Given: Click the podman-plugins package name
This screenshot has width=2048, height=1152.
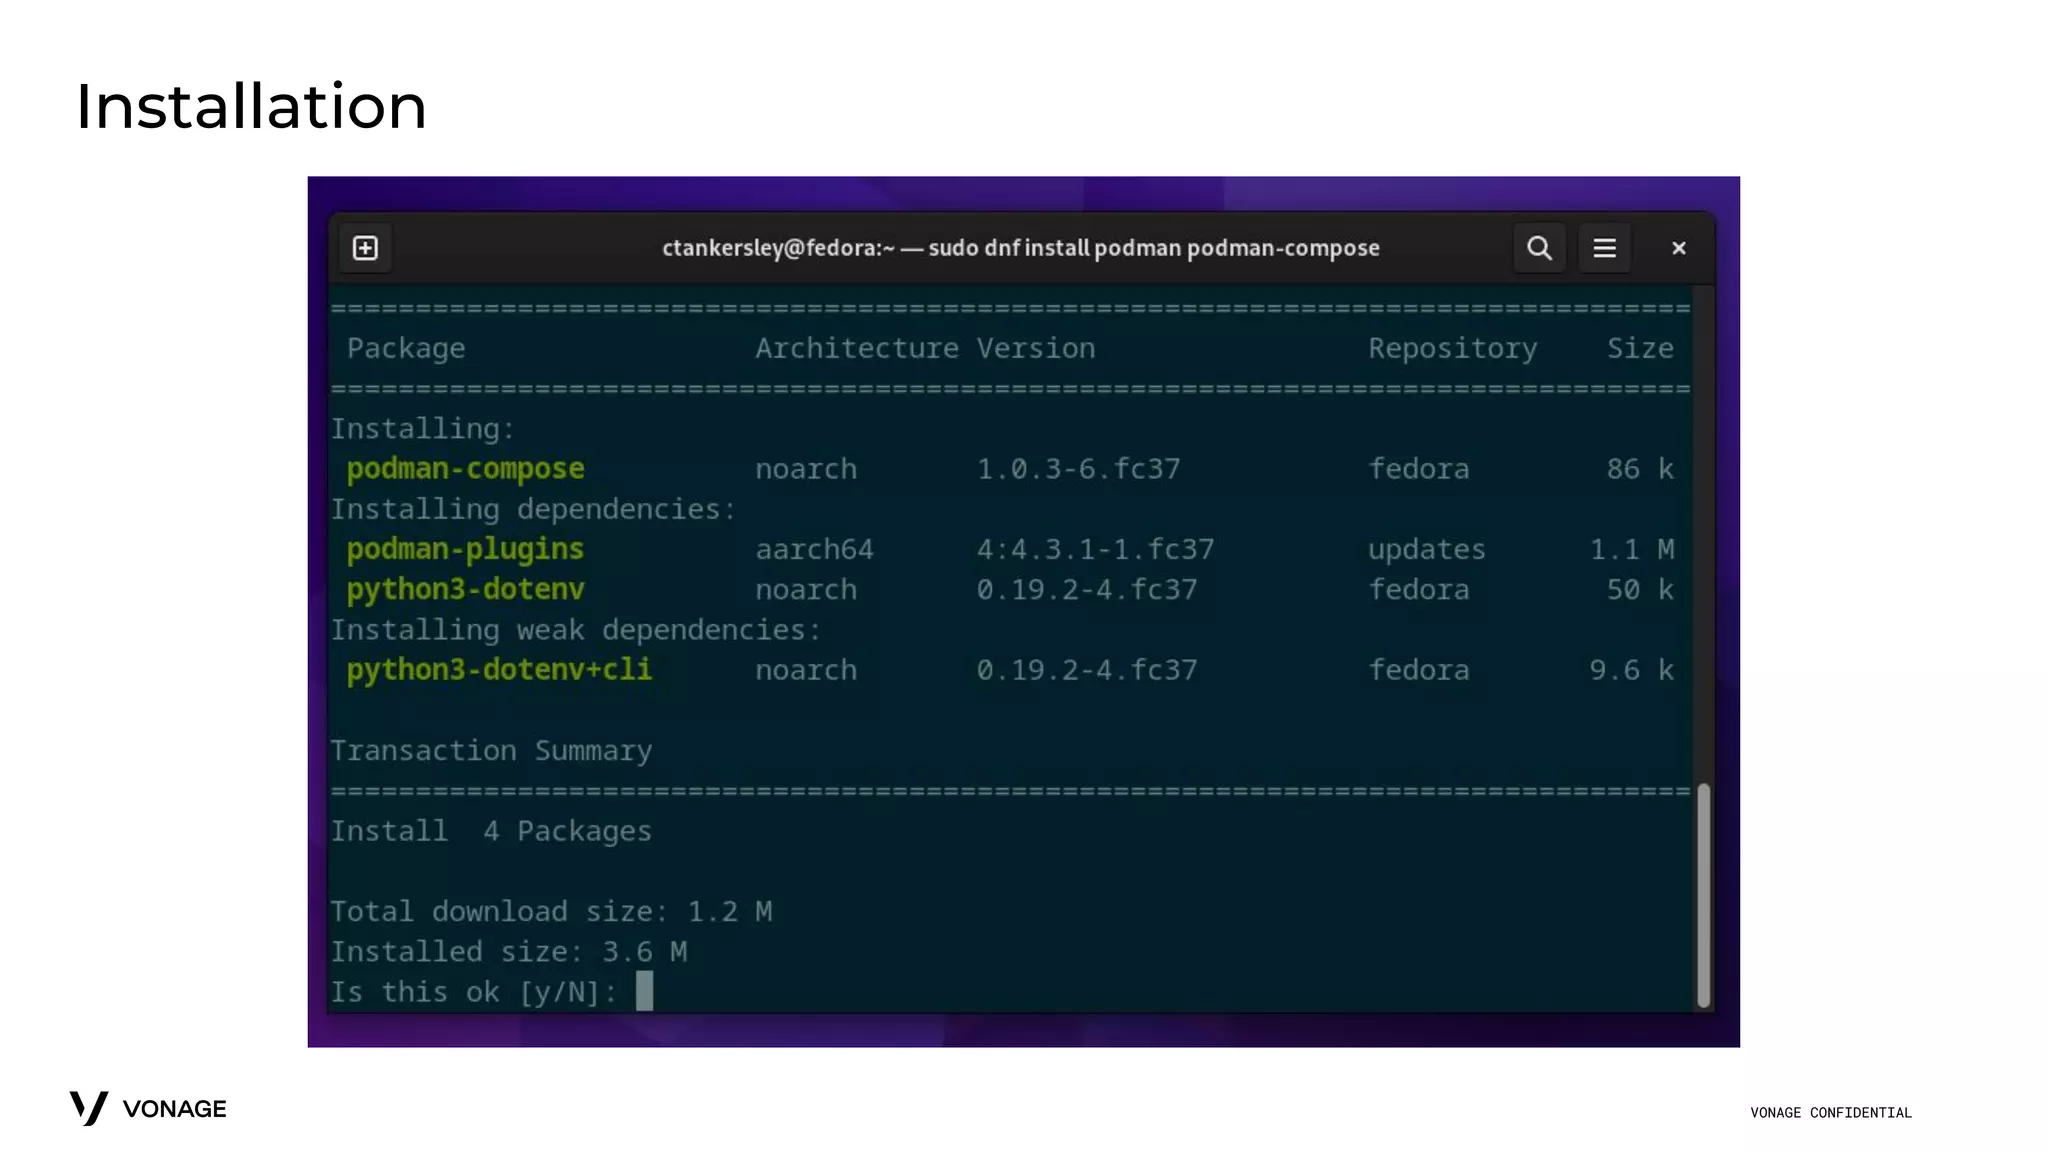Looking at the screenshot, I should click(x=465, y=549).
